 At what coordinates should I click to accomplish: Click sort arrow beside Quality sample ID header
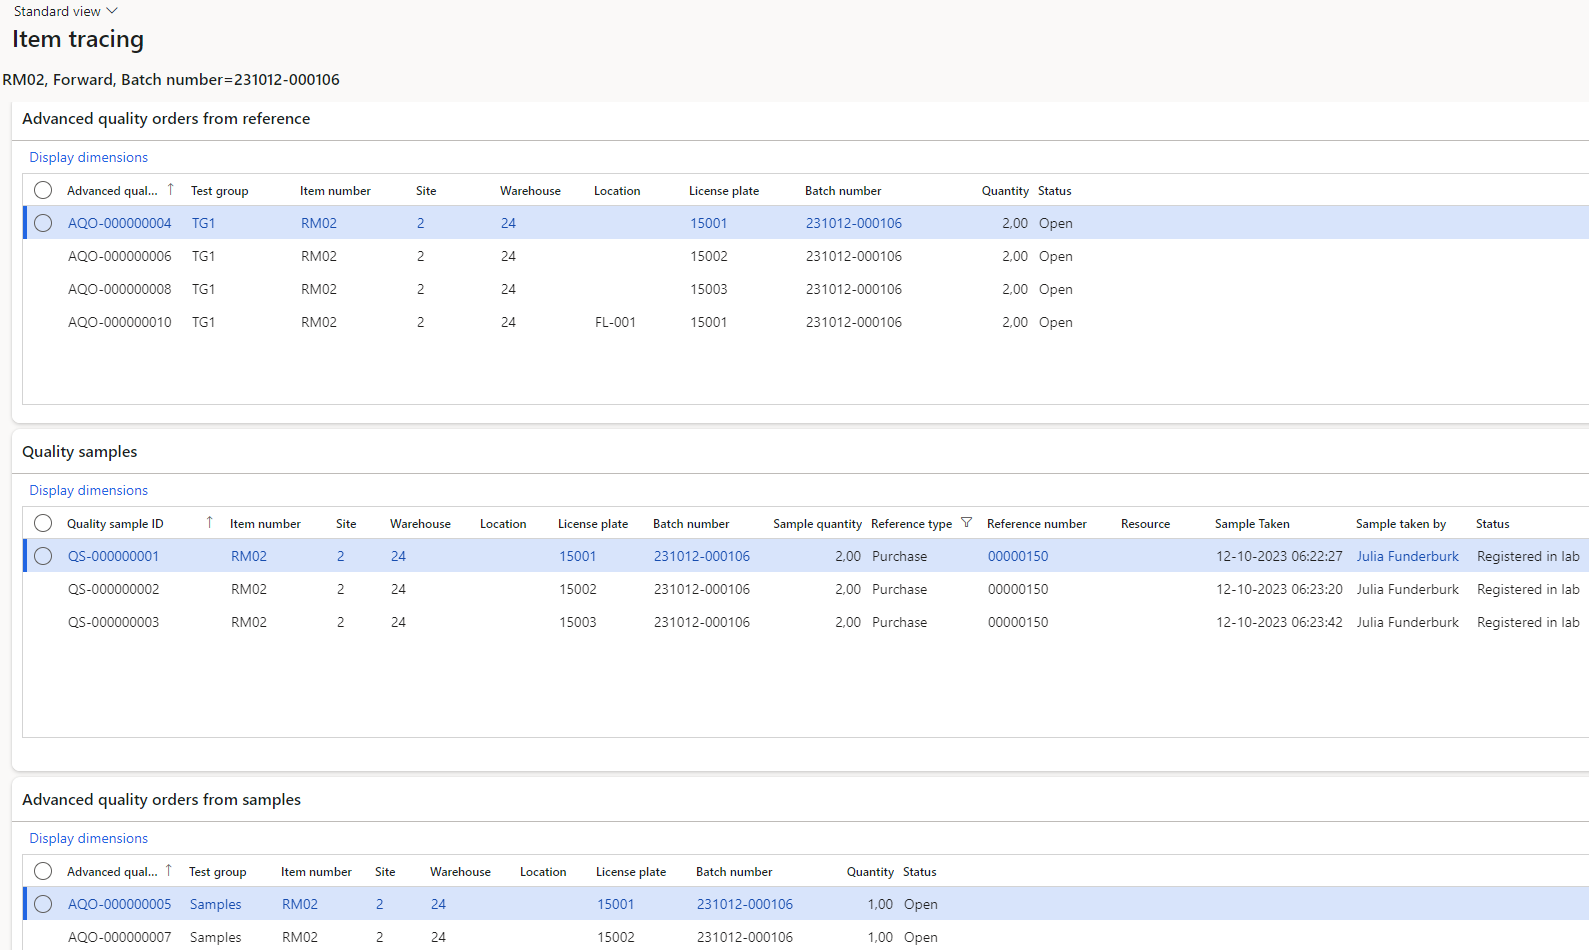209,523
